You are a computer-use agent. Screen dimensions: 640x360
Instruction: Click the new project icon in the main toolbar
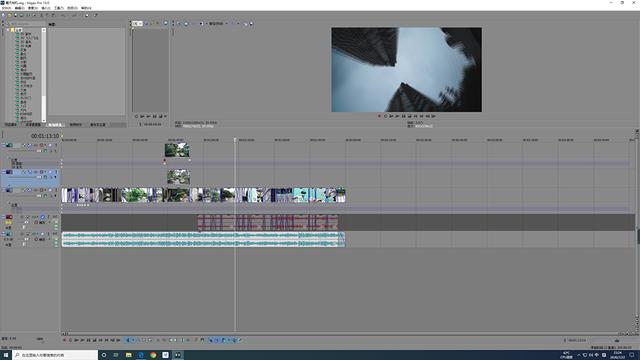point(3,15)
